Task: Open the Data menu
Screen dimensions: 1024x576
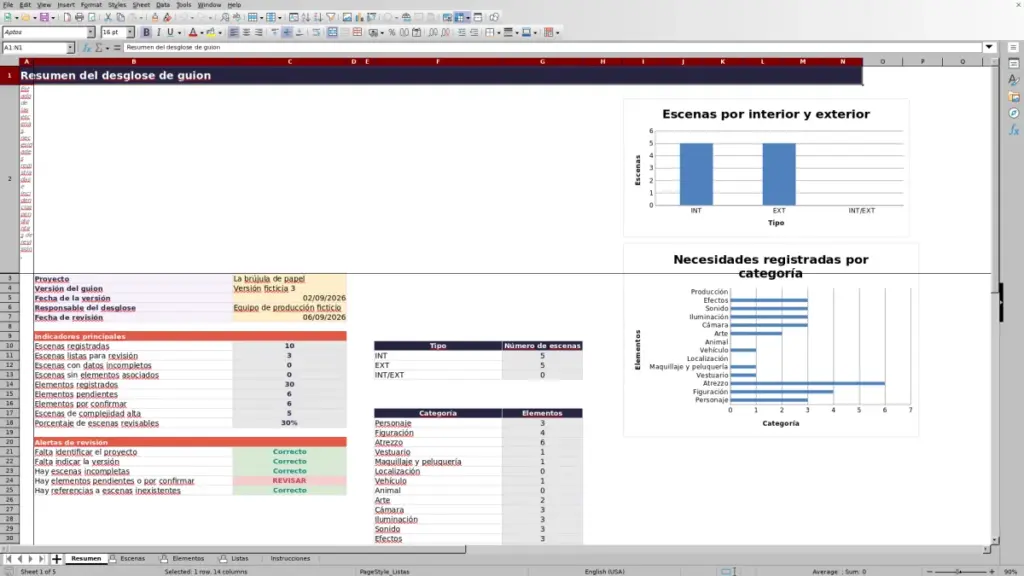Action: pyautogui.click(x=163, y=5)
